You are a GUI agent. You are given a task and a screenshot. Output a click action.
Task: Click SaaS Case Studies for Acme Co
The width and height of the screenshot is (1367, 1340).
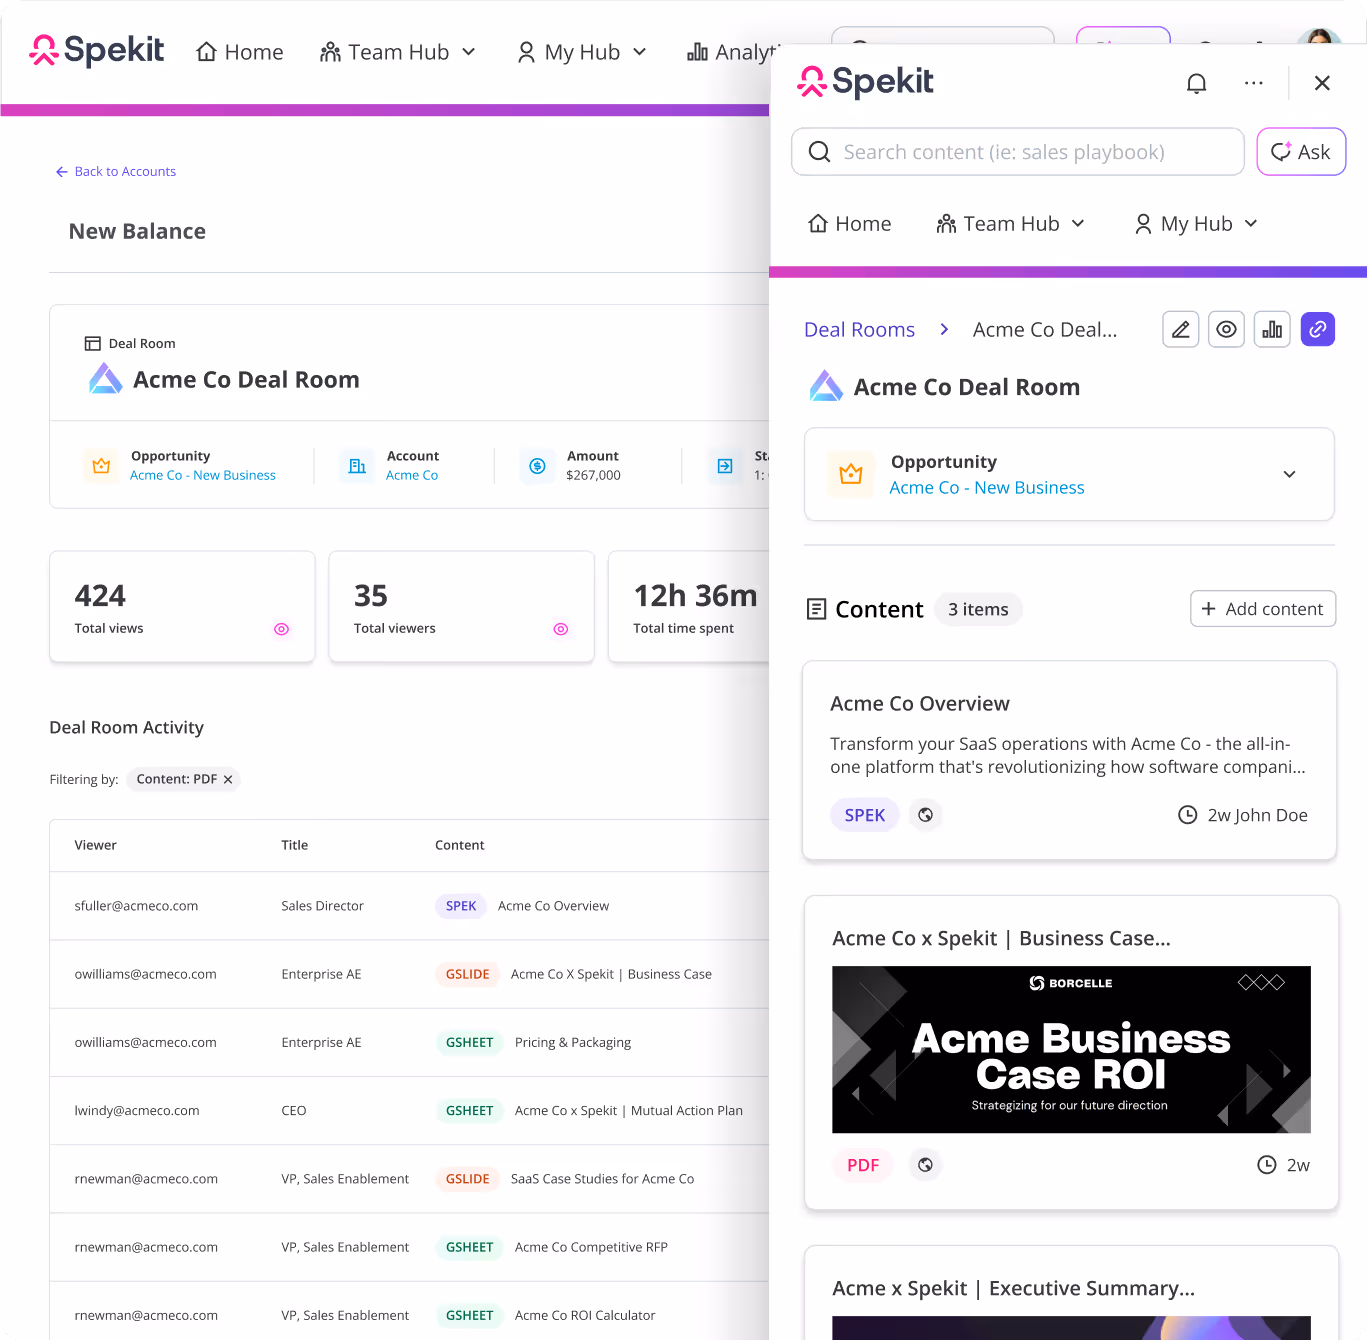point(602,1179)
